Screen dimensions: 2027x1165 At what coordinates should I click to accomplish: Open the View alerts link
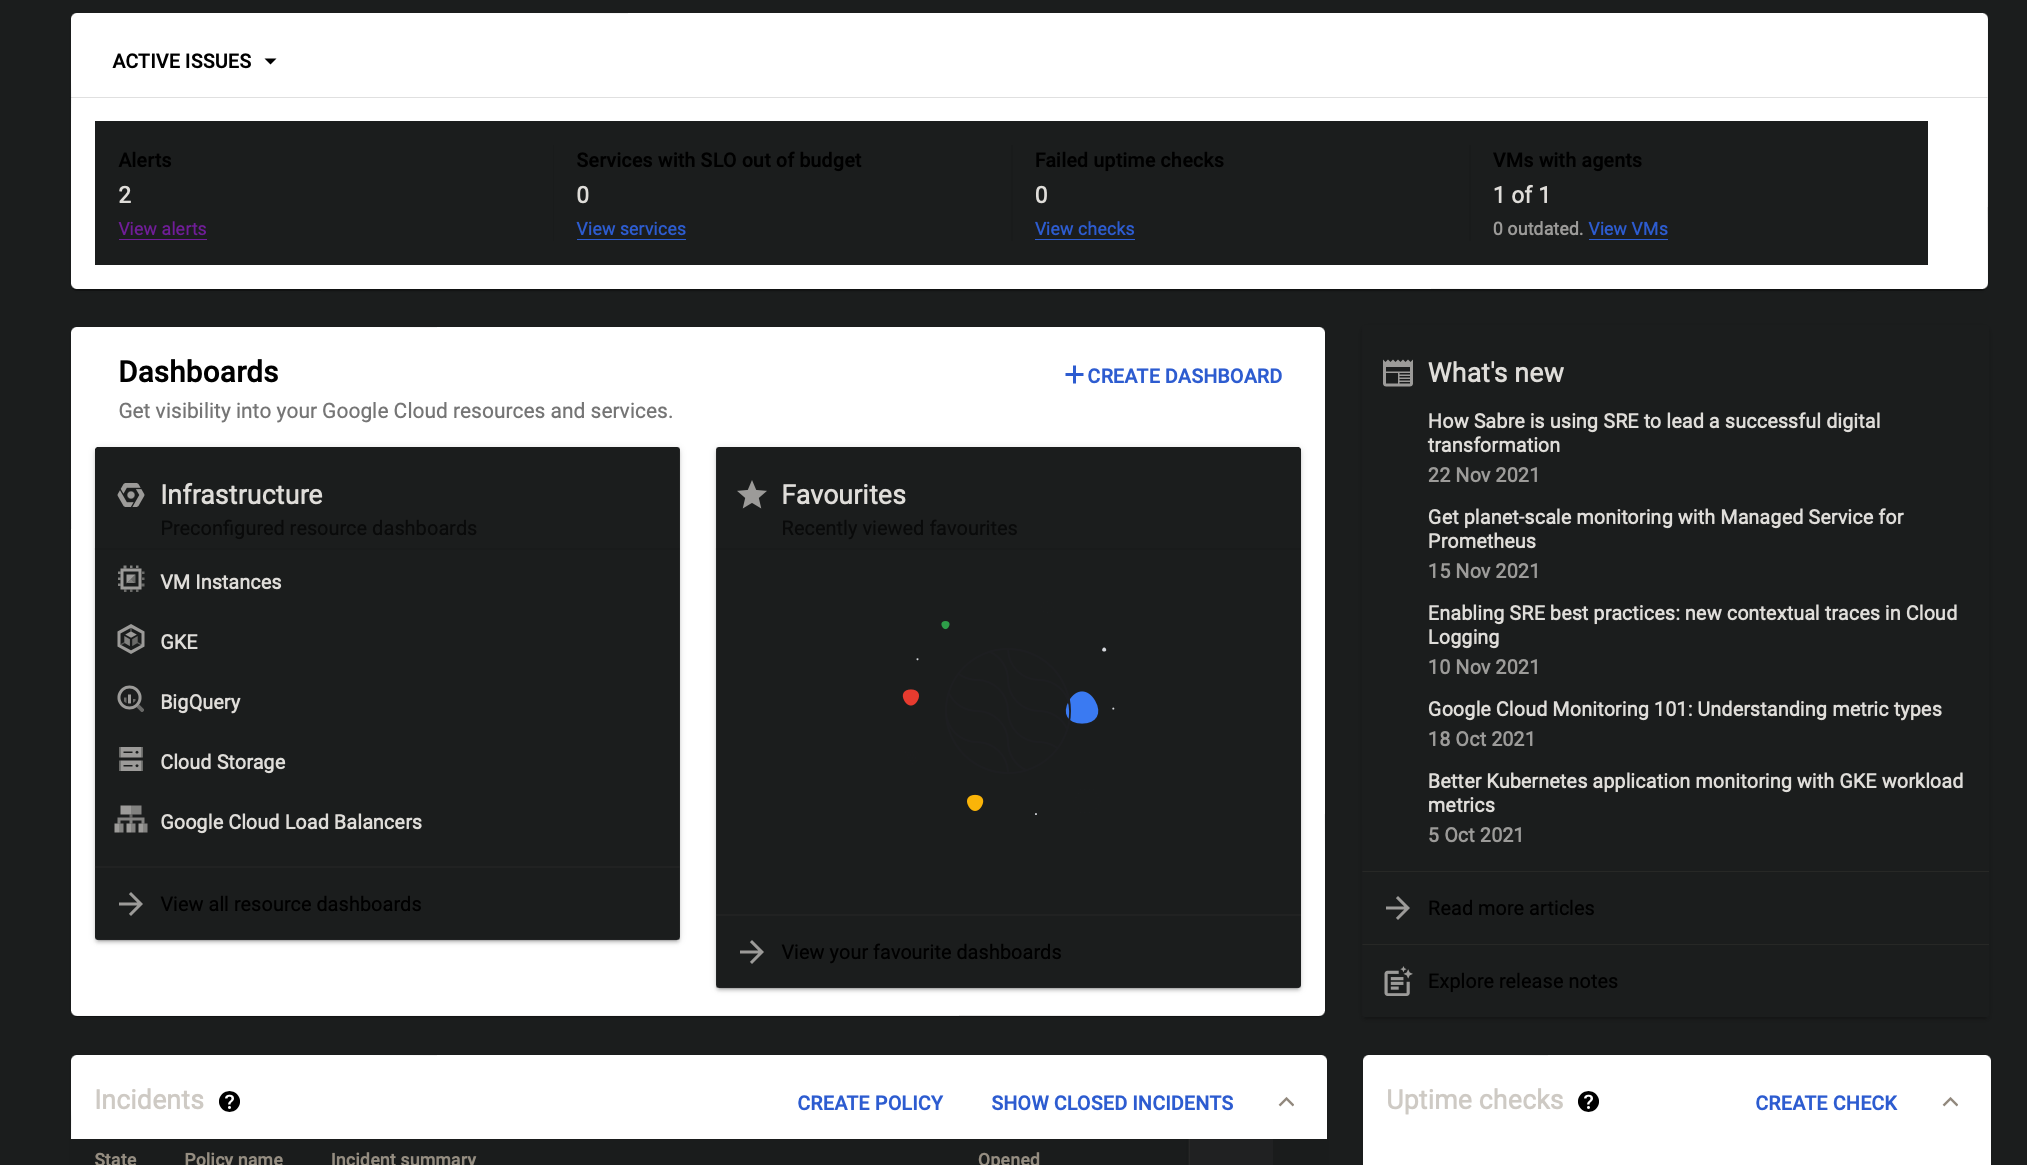(x=162, y=229)
